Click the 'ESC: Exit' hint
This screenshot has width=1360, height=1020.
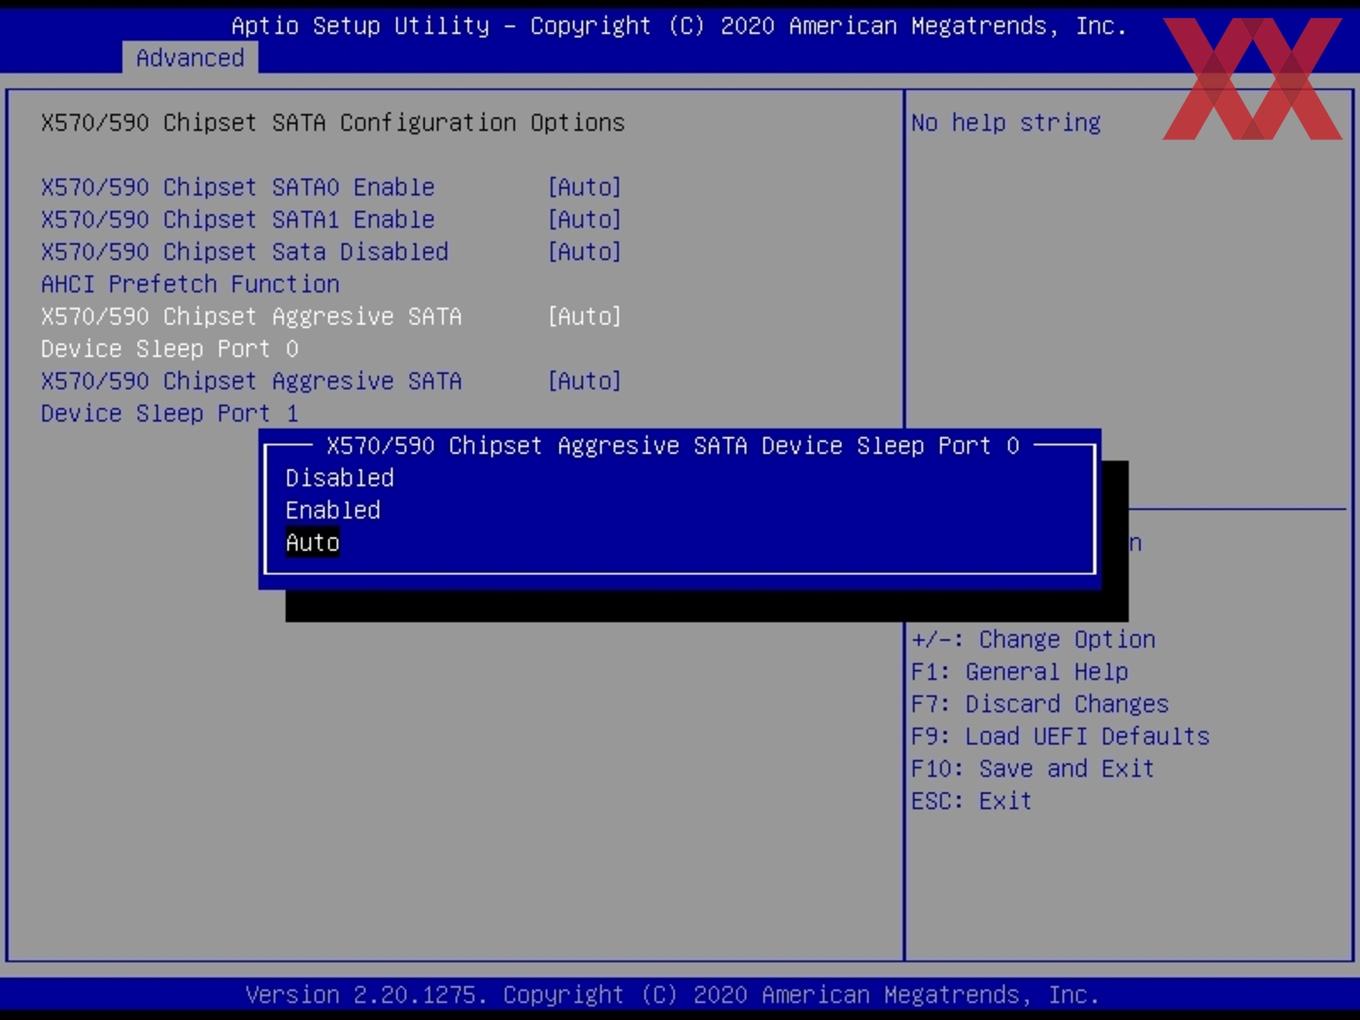pos(971,801)
